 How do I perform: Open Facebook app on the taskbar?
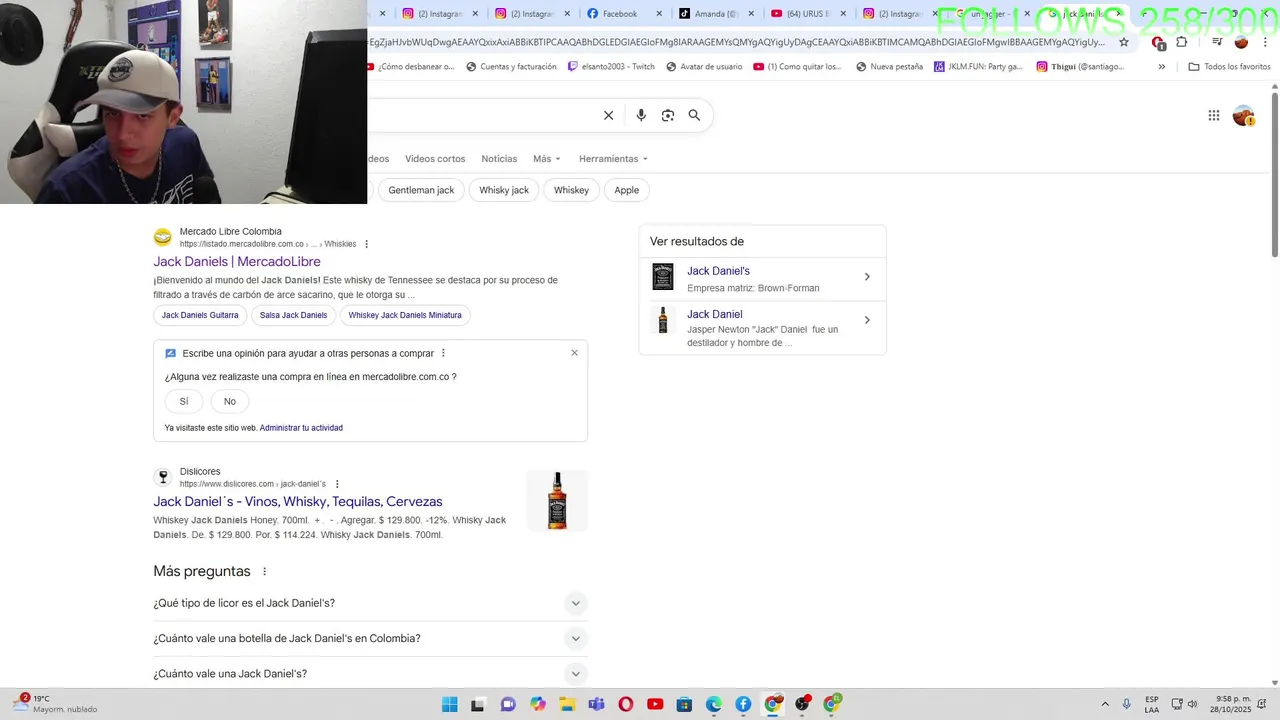743,704
